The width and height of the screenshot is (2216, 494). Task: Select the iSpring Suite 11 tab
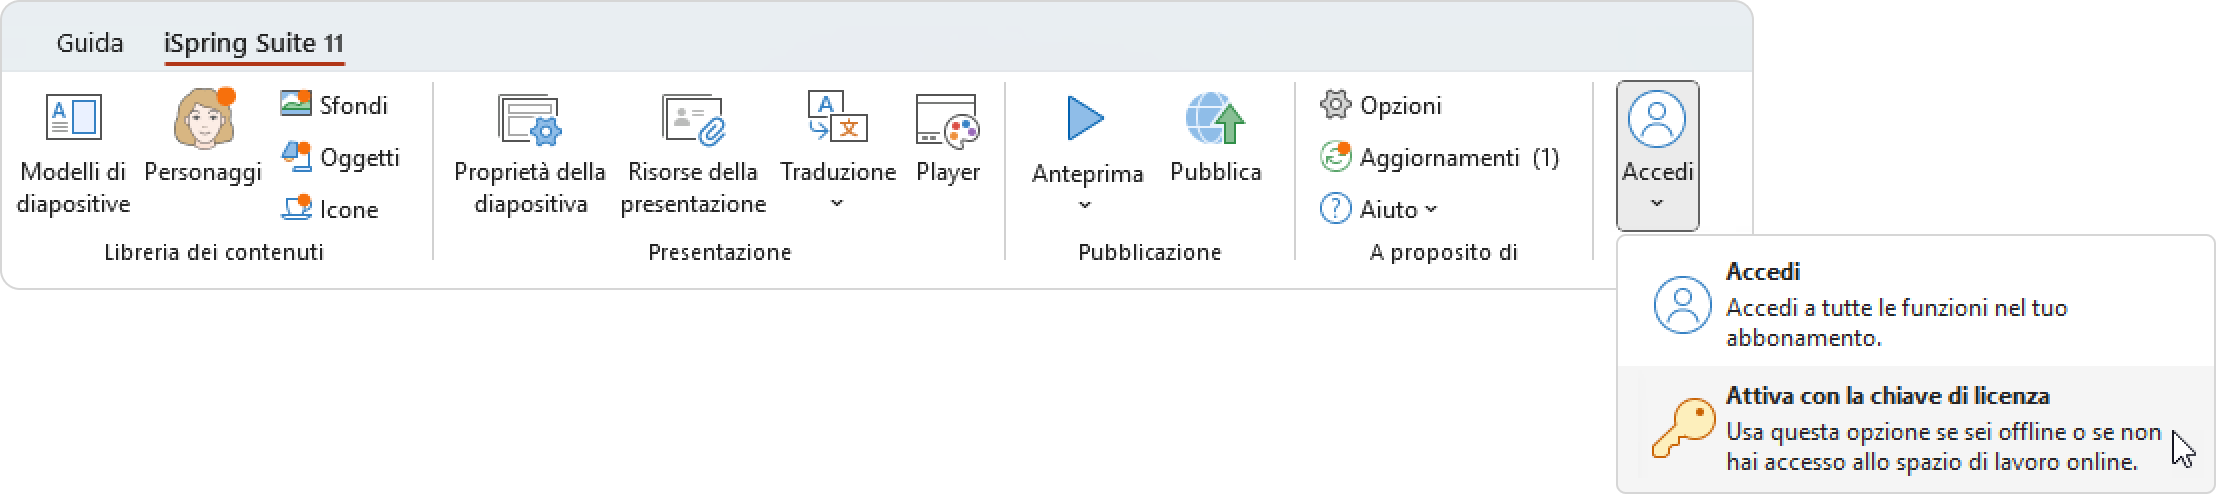[x=254, y=43]
